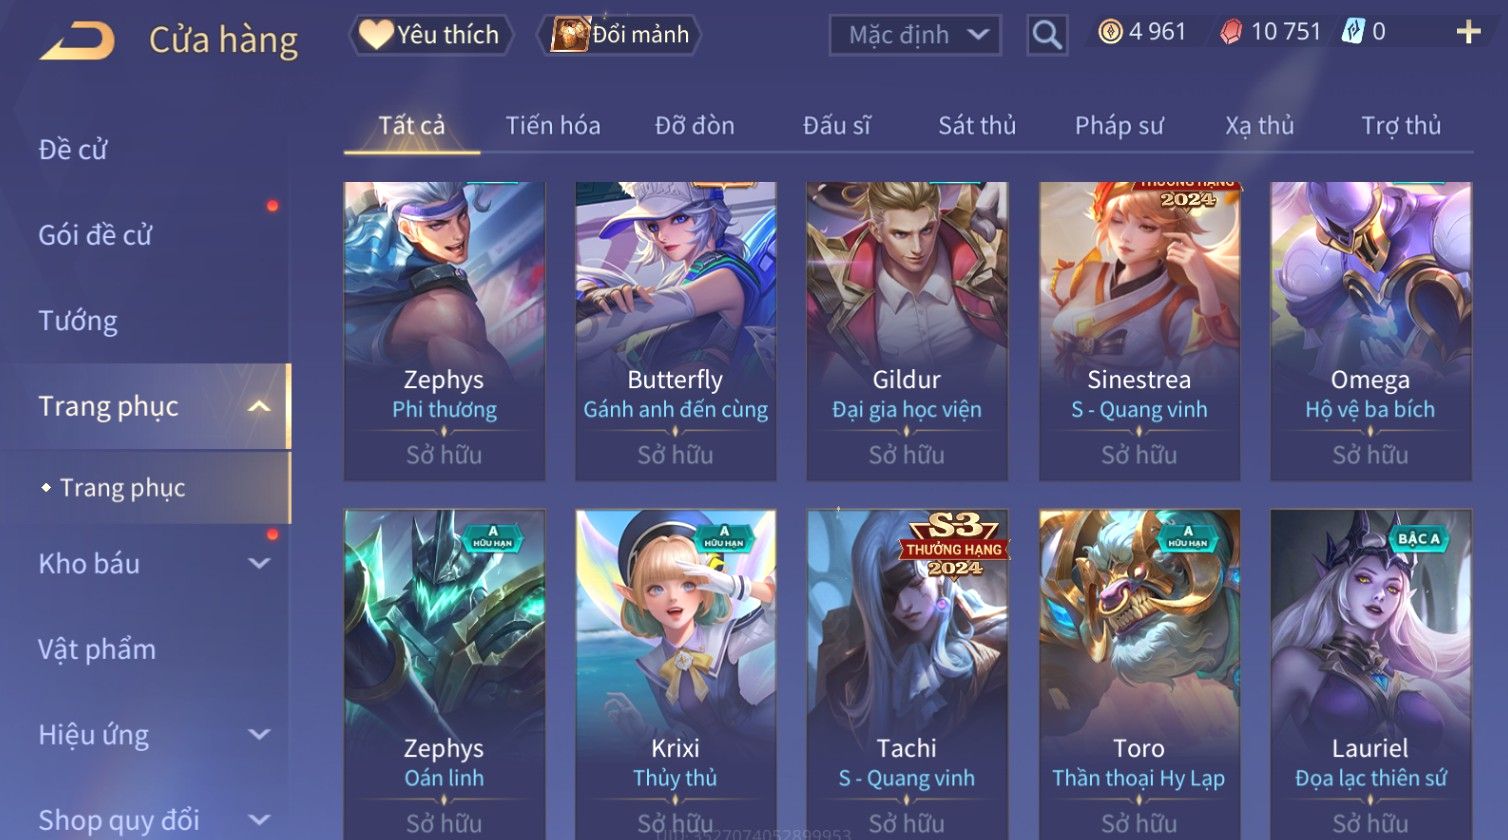1508x840 pixels.
Task: Open the Gói đề cử sidebar item
Action: pos(95,235)
